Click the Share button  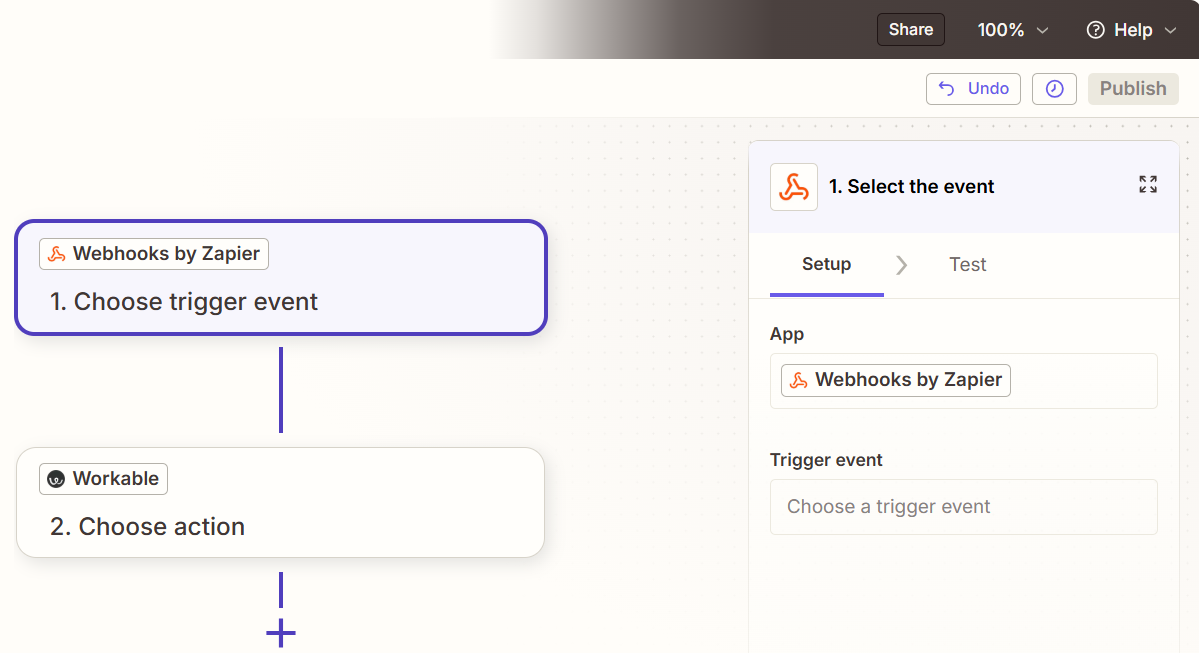coord(910,30)
